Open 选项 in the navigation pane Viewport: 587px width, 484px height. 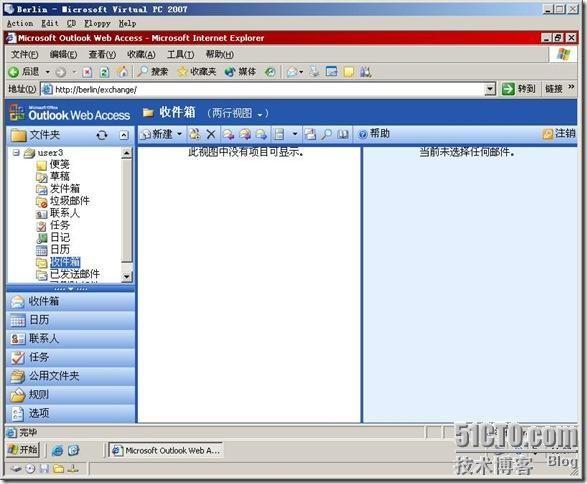pos(70,413)
